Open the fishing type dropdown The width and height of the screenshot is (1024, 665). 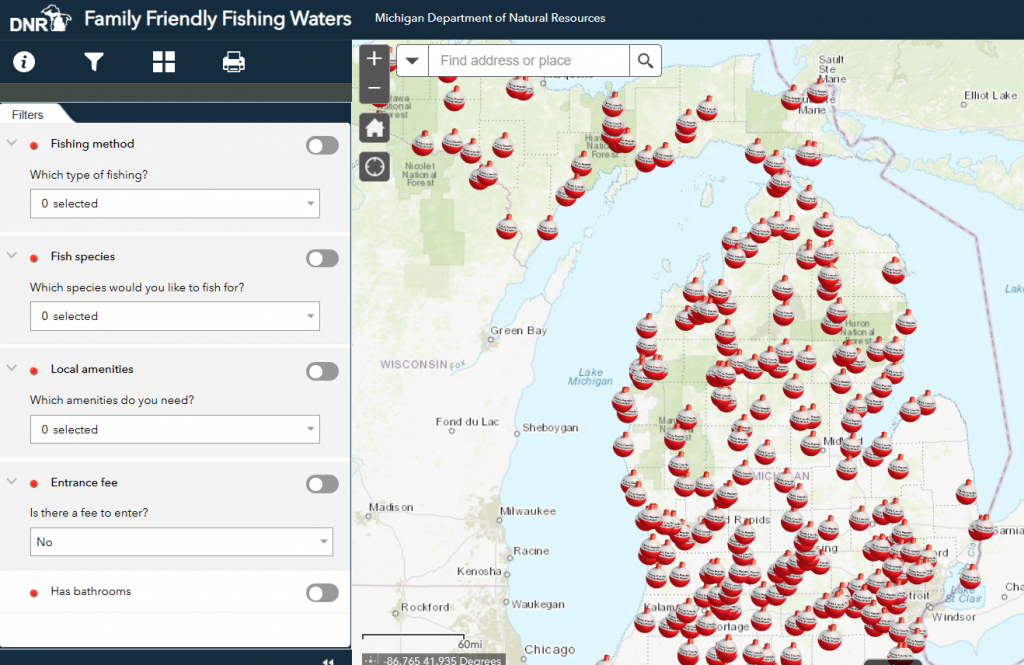[175, 204]
